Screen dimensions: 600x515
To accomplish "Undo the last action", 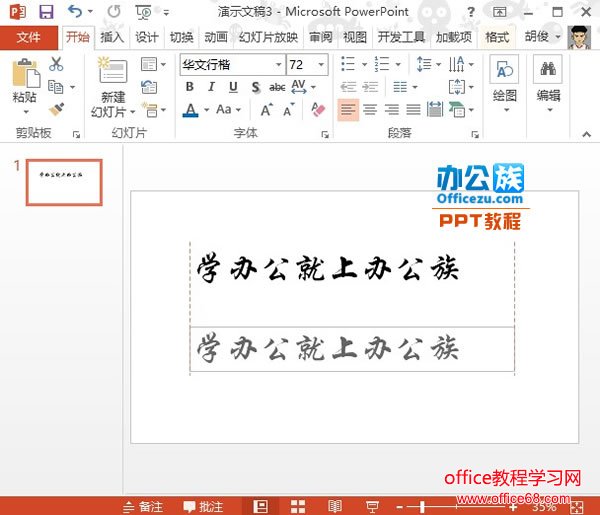I will (x=75, y=11).
